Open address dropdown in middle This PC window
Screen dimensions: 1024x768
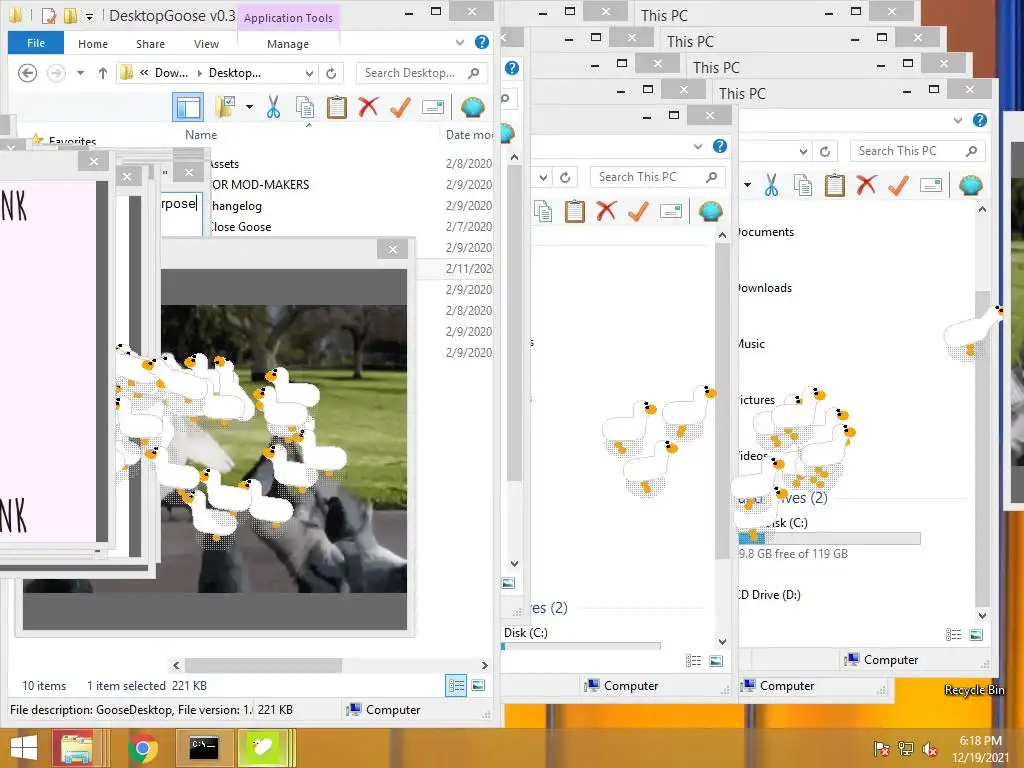(543, 178)
